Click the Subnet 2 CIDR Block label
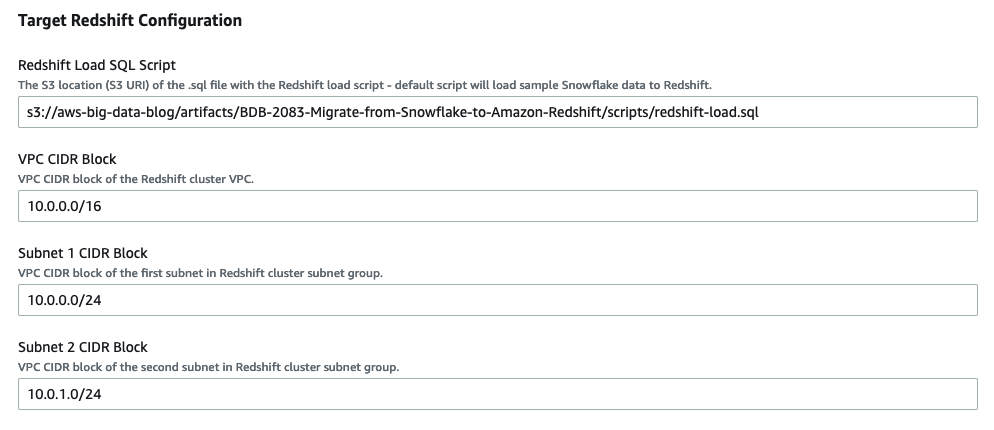994x430 pixels. coord(83,347)
